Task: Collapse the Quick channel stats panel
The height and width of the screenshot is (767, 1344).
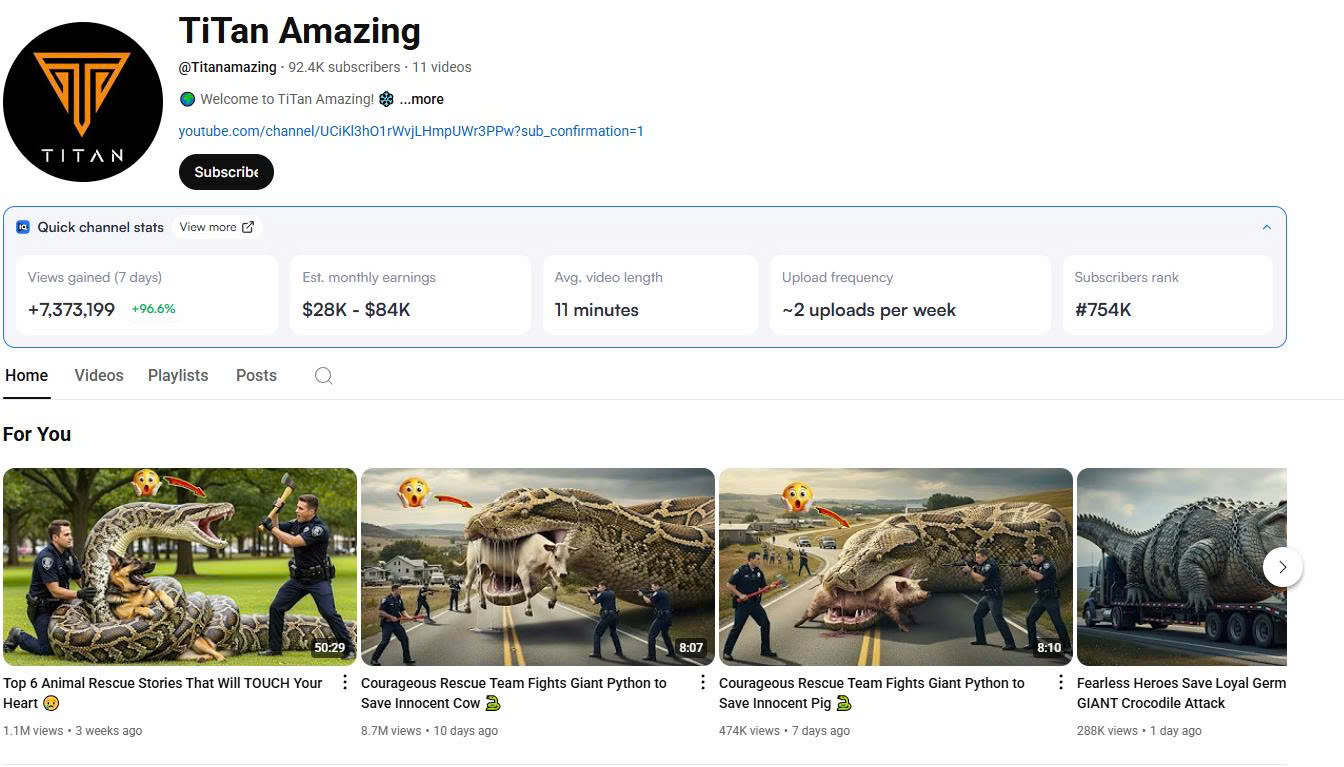Action: tap(1266, 227)
